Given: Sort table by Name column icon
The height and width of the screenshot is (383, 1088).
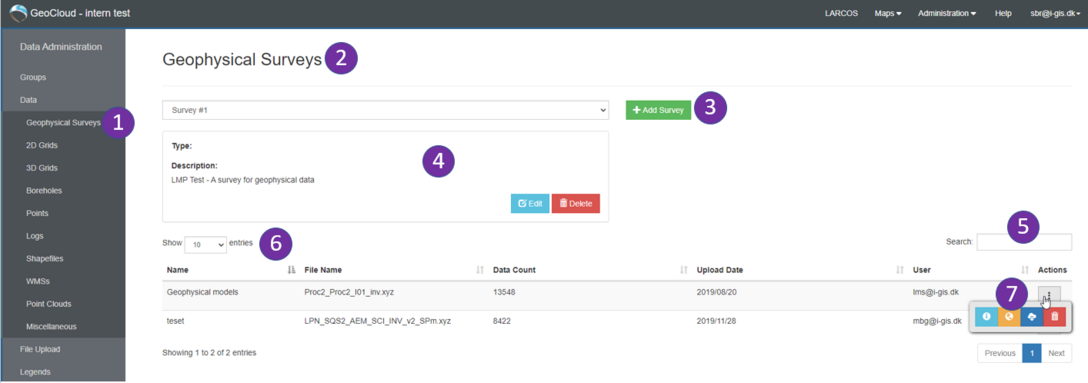Looking at the screenshot, I should (291, 270).
